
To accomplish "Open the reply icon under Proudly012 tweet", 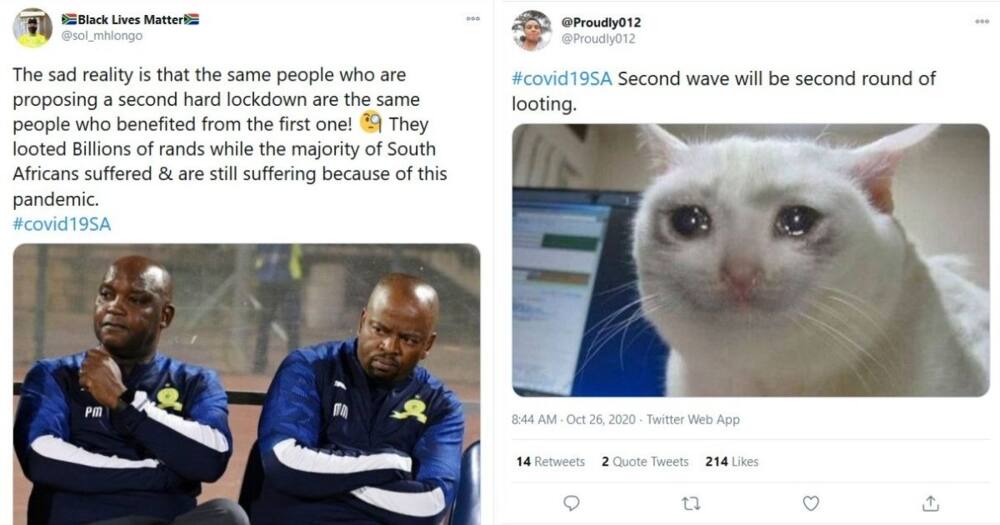I will [571, 503].
